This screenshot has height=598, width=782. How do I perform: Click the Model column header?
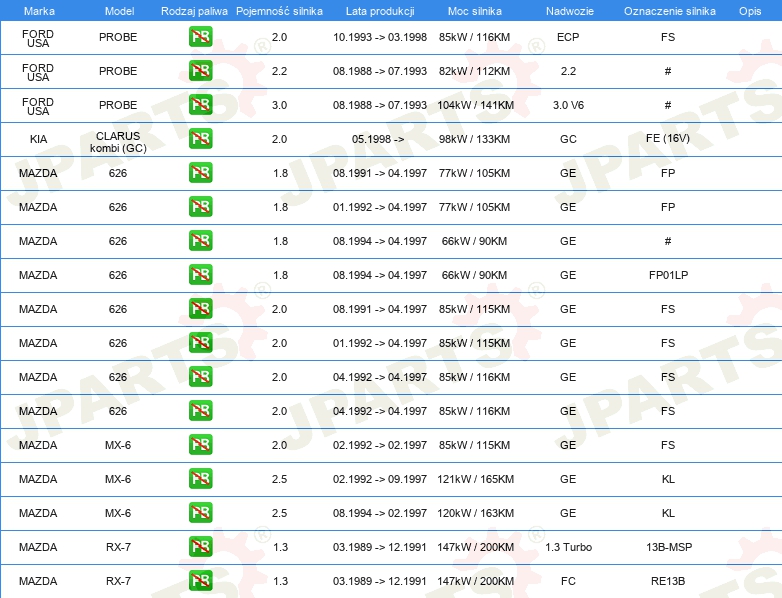[x=119, y=11]
